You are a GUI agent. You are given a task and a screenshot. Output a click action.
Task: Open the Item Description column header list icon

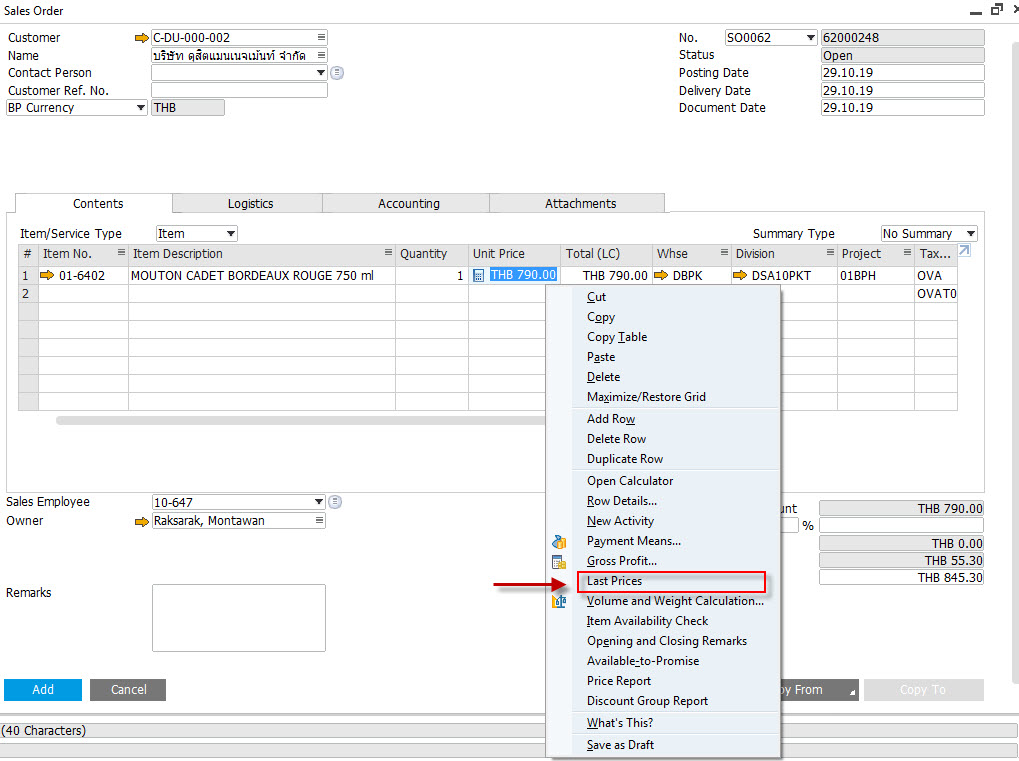[x=388, y=252]
